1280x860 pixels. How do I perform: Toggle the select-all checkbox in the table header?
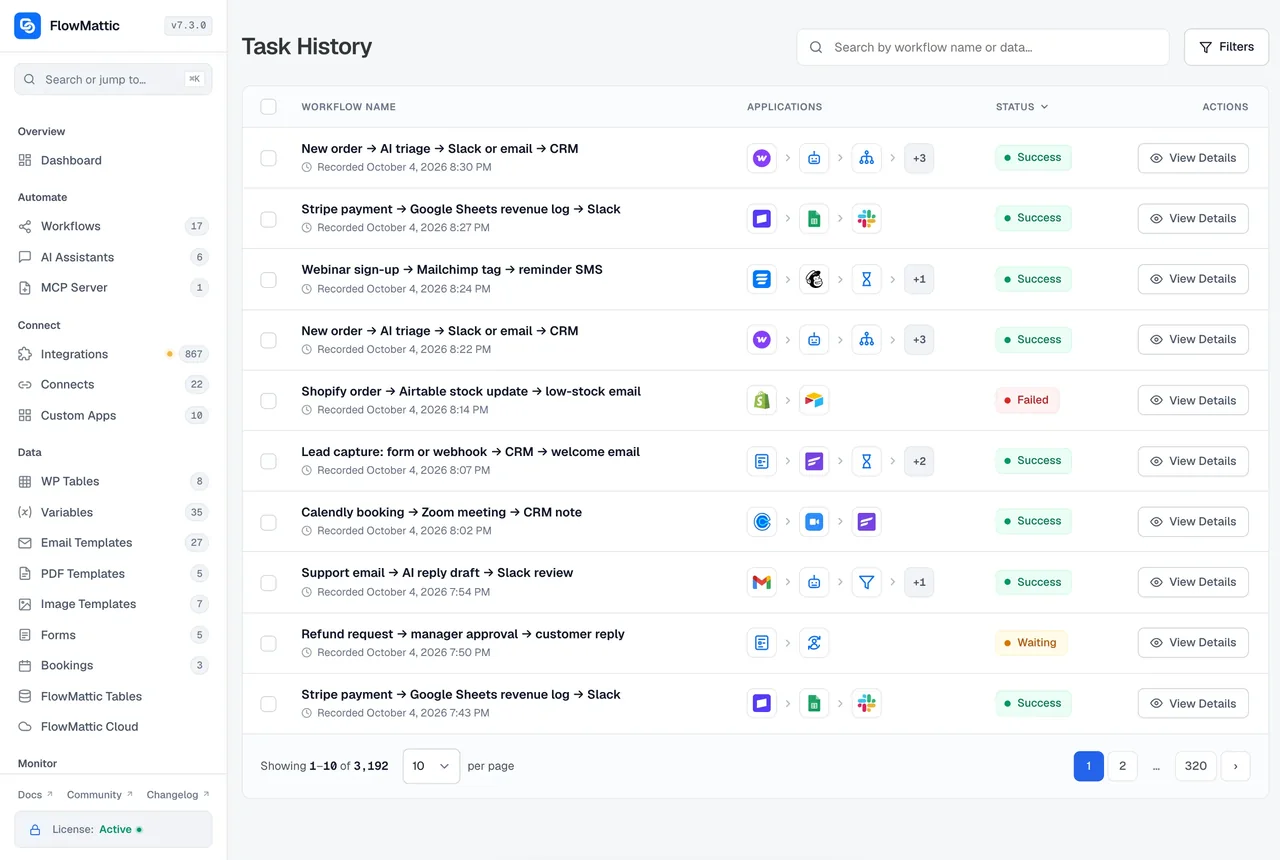[x=268, y=107]
